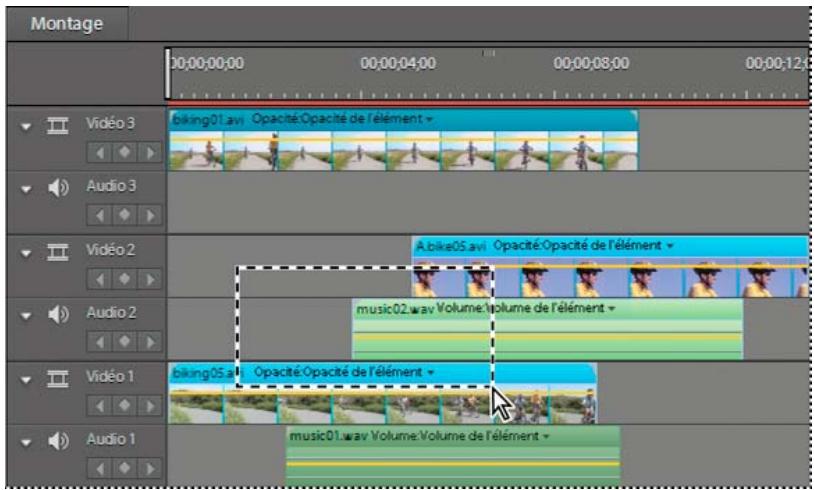814x490 pixels.
Task: Collapse the Vidéo 1 track
Action: pos(26,379)
